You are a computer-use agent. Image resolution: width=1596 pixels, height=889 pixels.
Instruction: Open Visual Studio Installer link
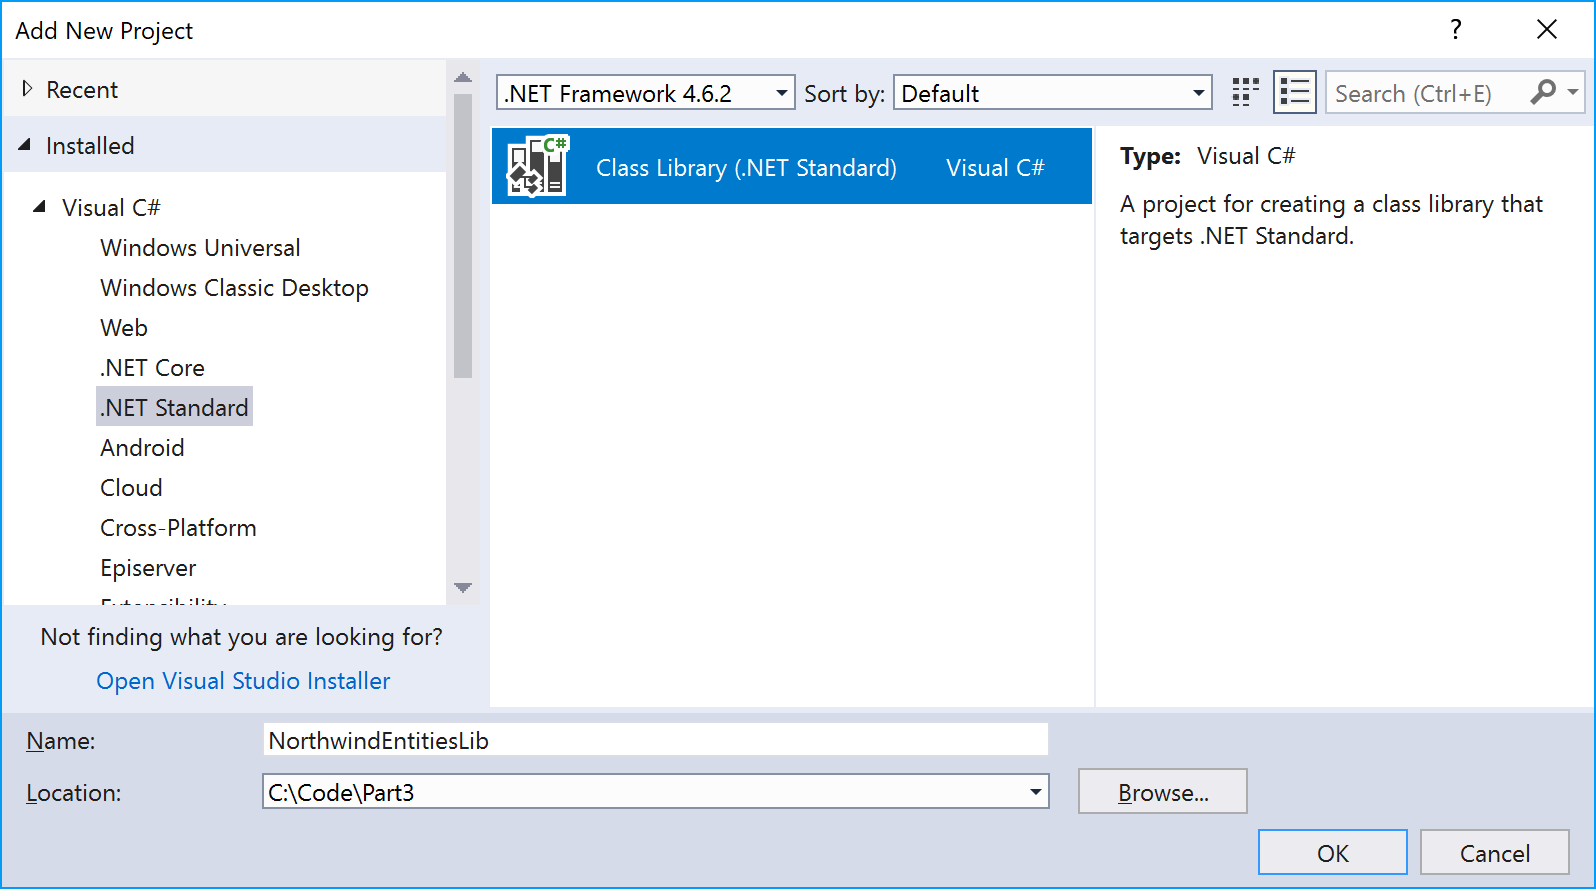pos(243,681)
